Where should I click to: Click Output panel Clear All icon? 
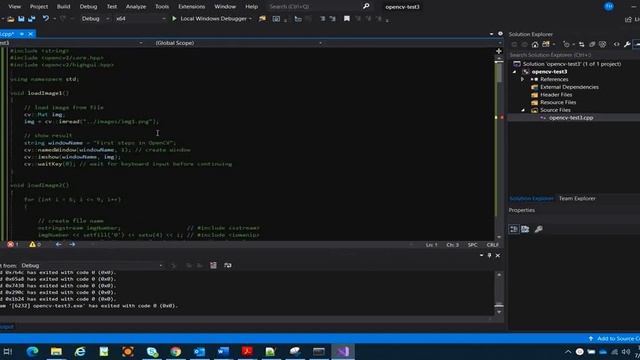(x=213, y=266)
